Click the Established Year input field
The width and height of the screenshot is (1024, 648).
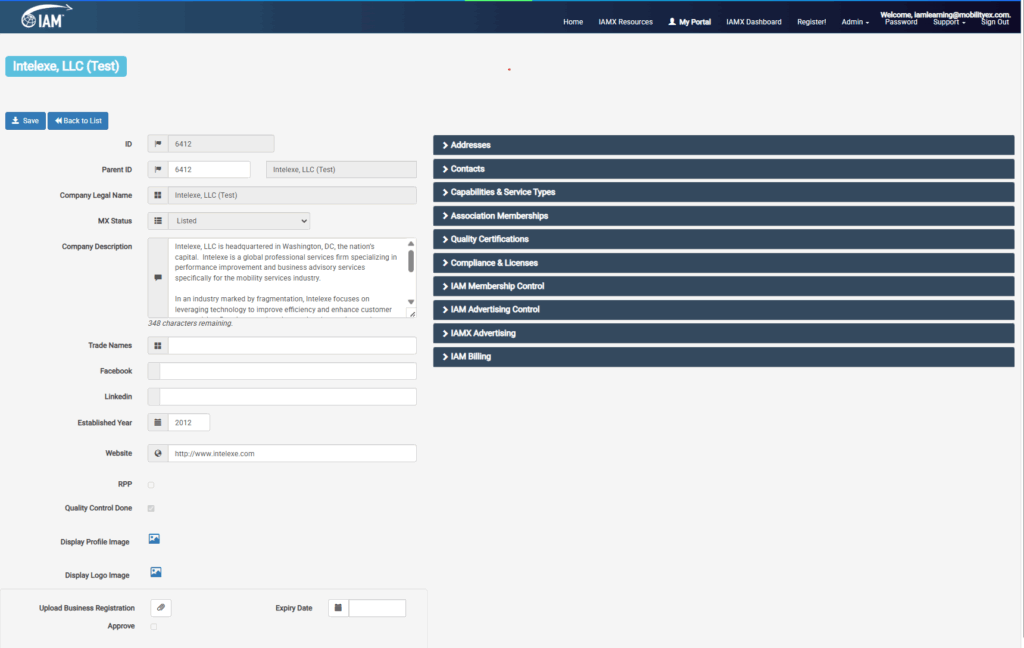click(x=189, y=423)
